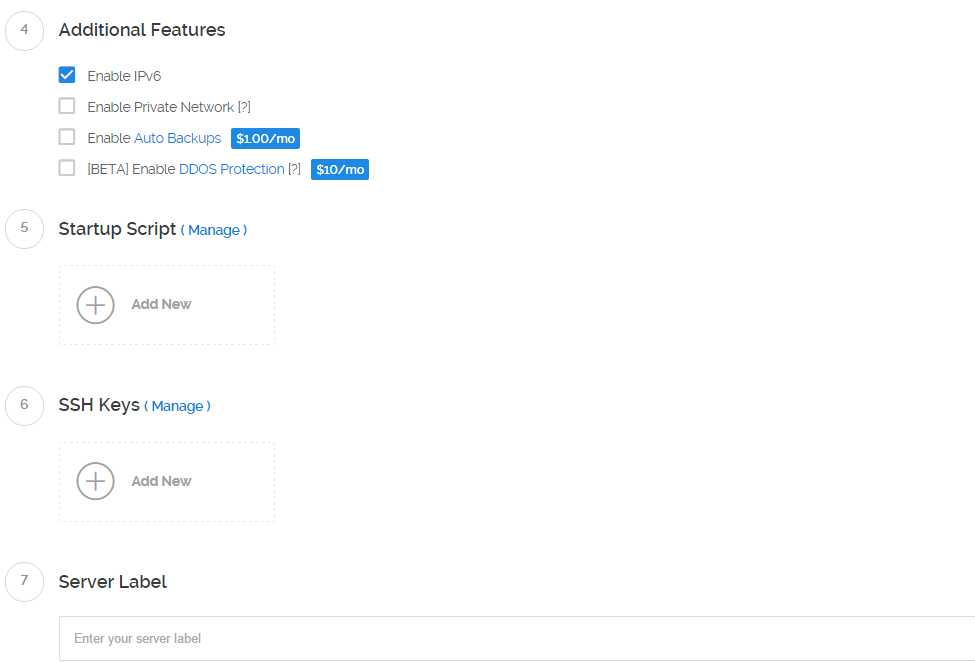The width and height of the screenshot is (975, 662).
Task: Open the DDOS Protection link
Action: tap(231, 169)
